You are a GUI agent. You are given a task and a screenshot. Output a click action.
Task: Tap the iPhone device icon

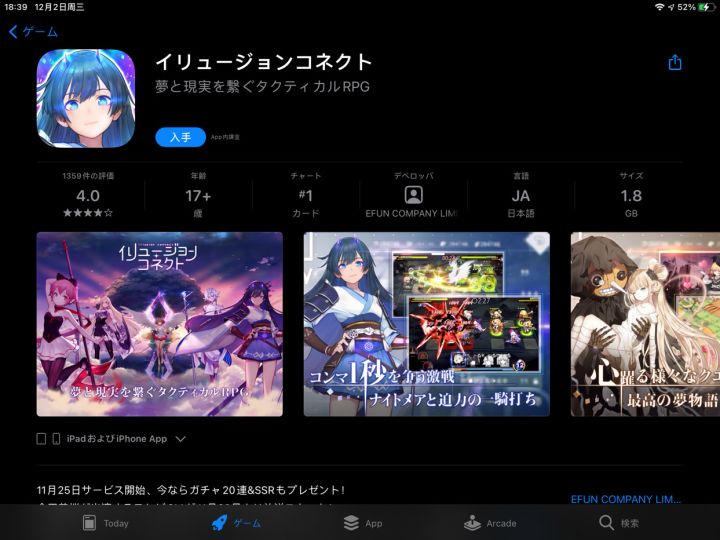click(56, 439)
